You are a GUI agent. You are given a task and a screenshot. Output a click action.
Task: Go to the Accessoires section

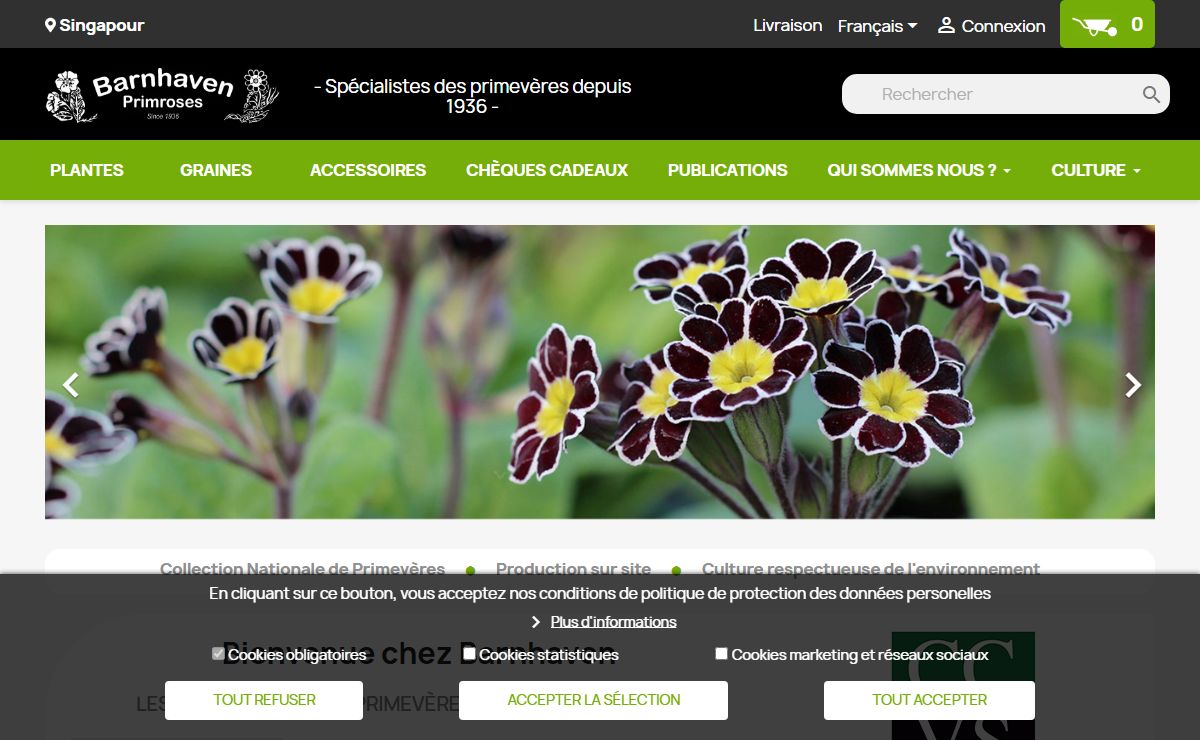368,170
